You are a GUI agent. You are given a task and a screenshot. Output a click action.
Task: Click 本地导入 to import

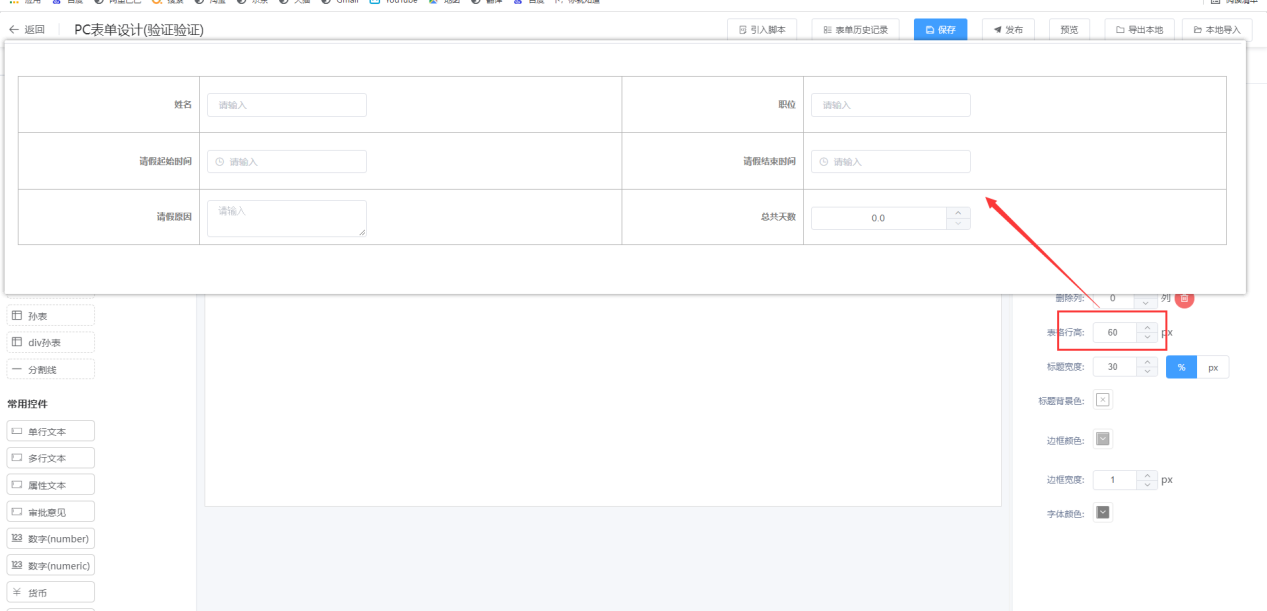click(x=1217, y=30)
